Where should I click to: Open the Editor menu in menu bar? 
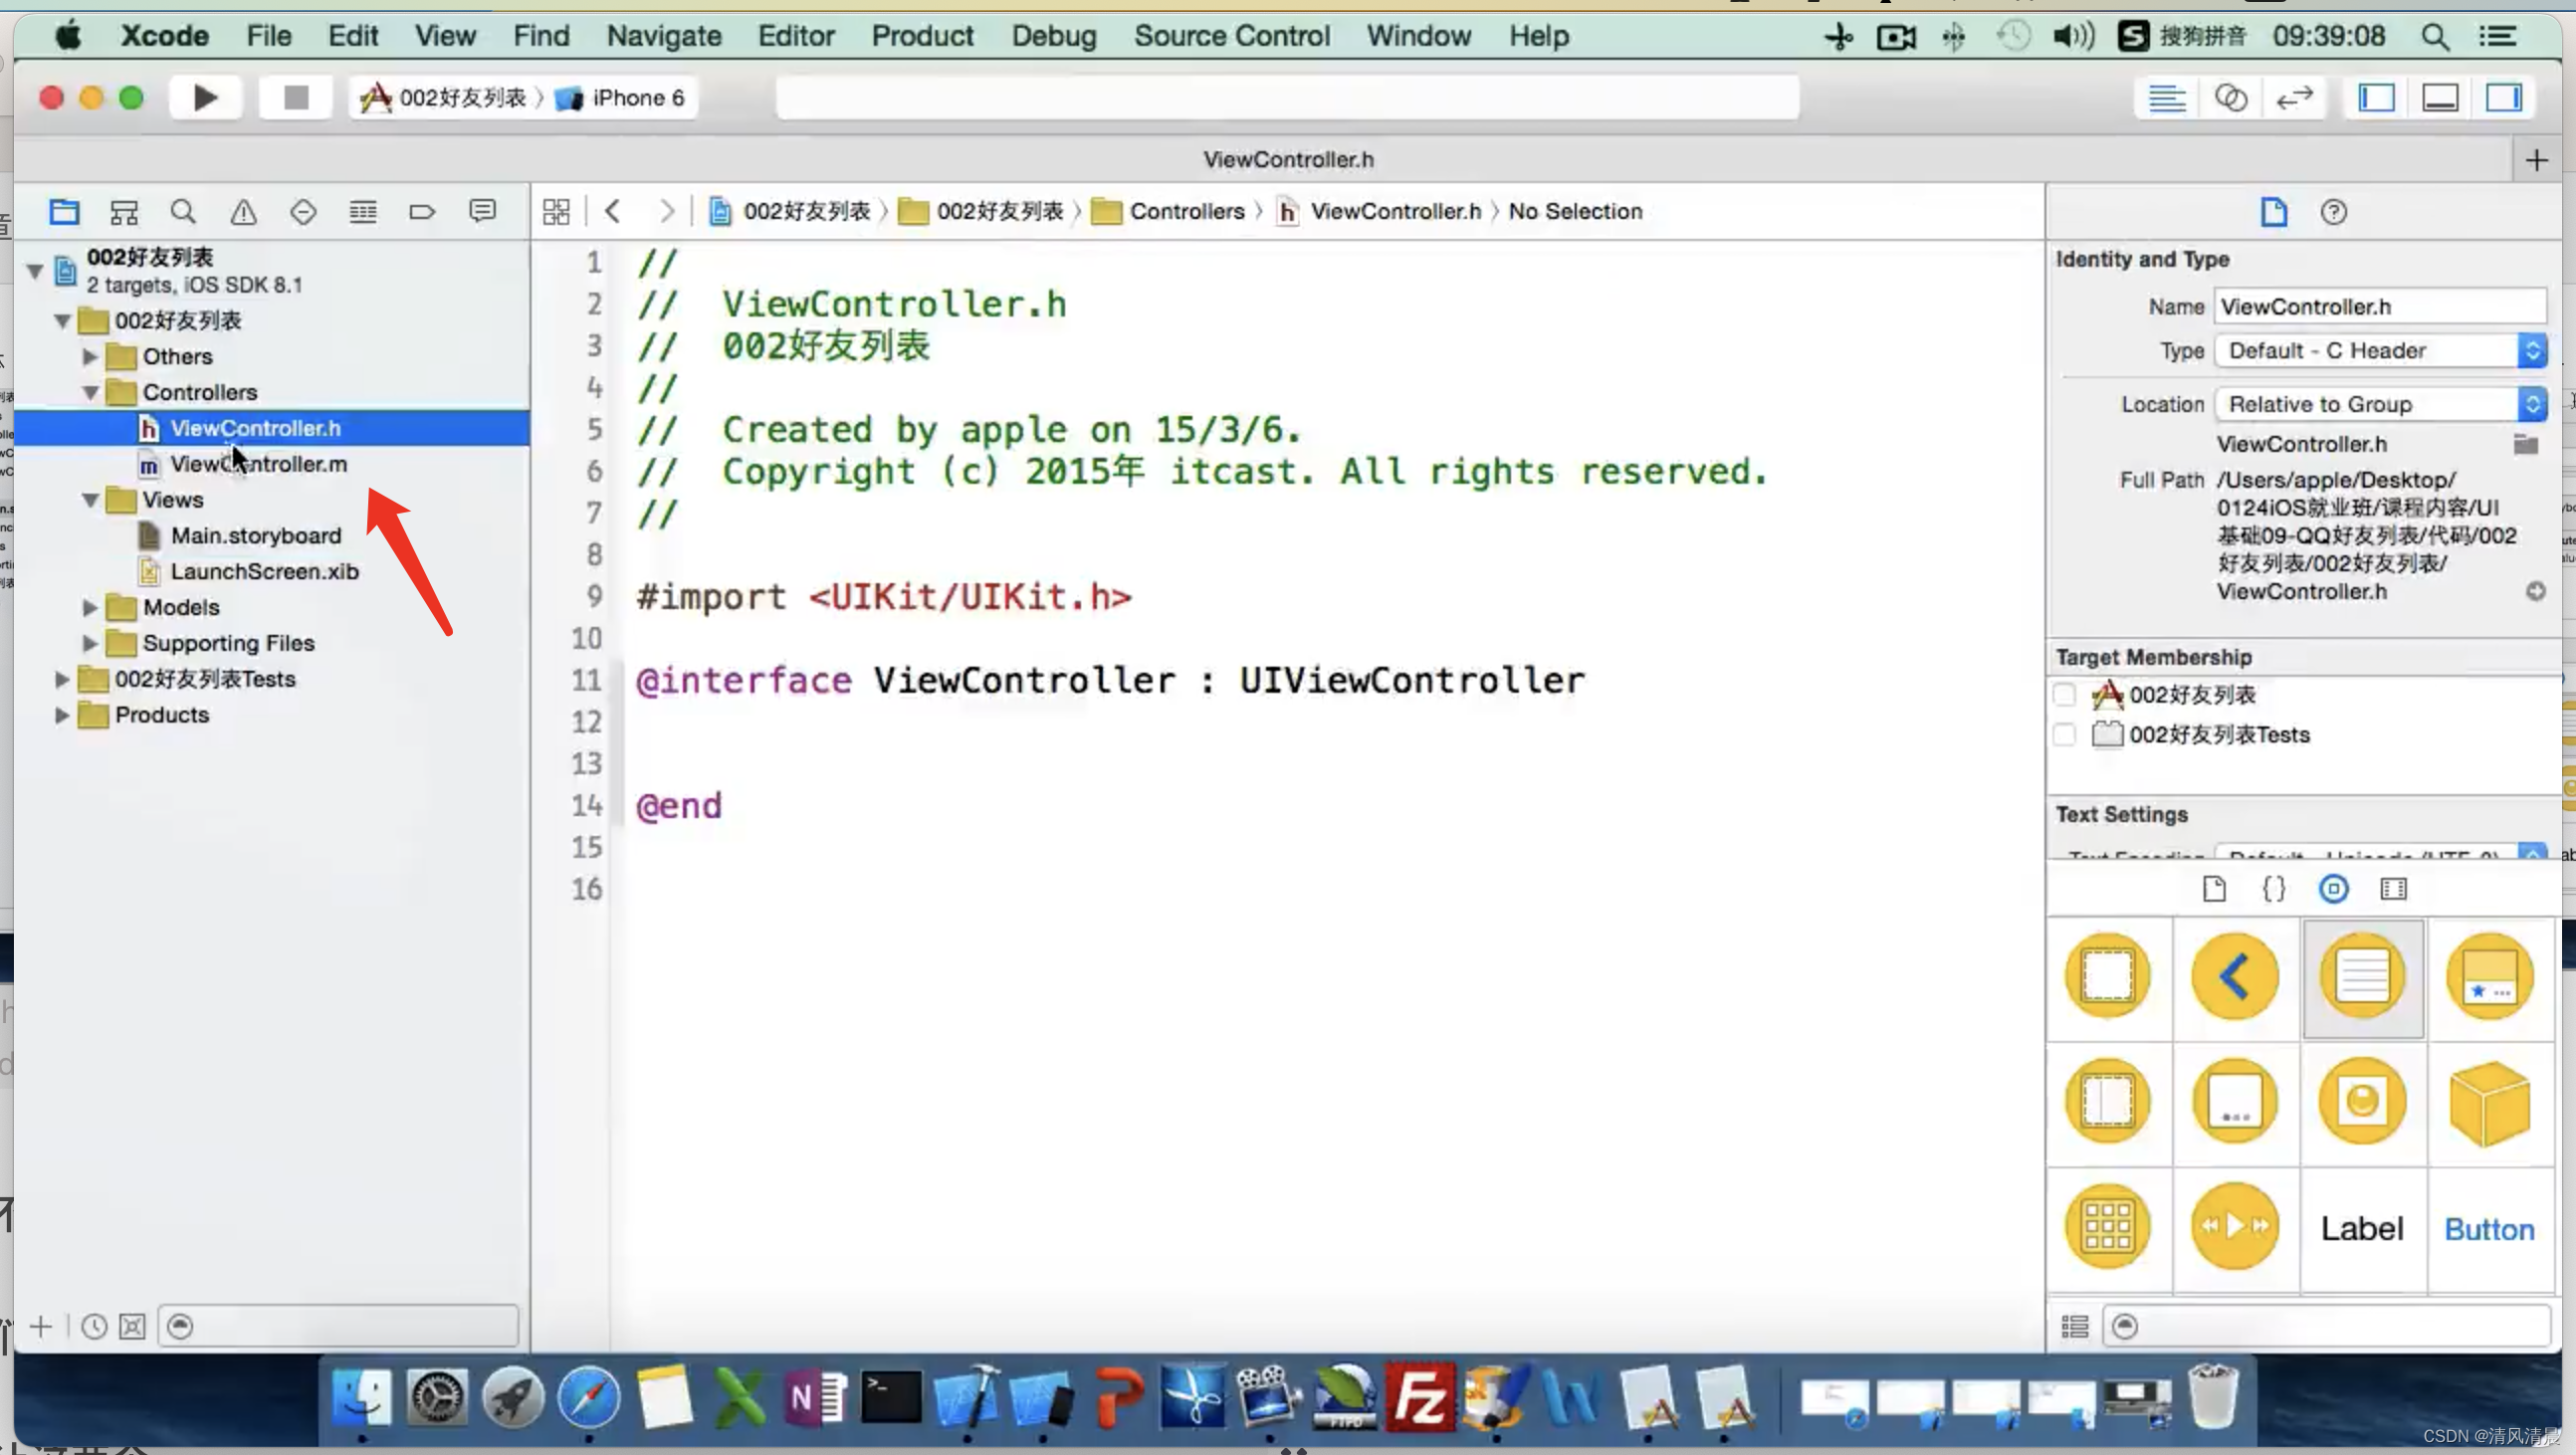click(x=794, y=36)
